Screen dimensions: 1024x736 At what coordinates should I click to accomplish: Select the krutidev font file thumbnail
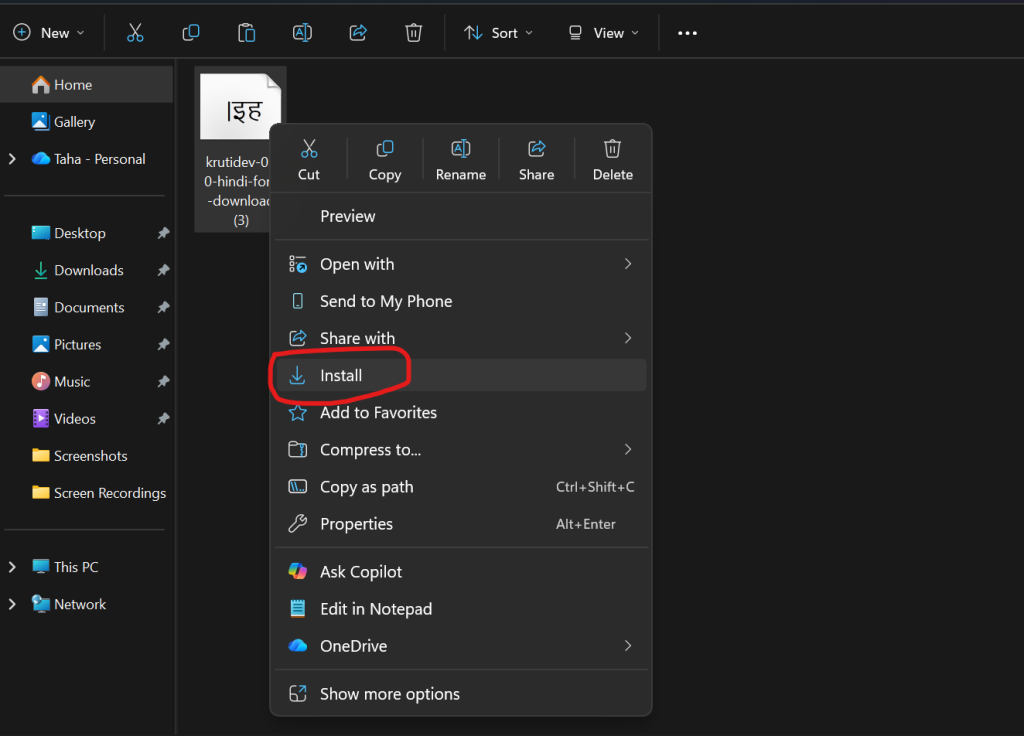click(240, 106)
